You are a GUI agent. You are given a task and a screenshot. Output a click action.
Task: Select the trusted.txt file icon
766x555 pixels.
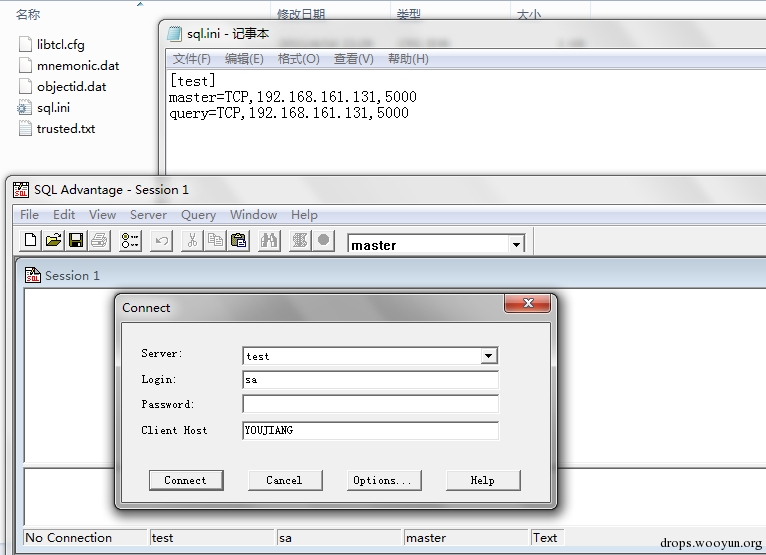pos(25,128)
